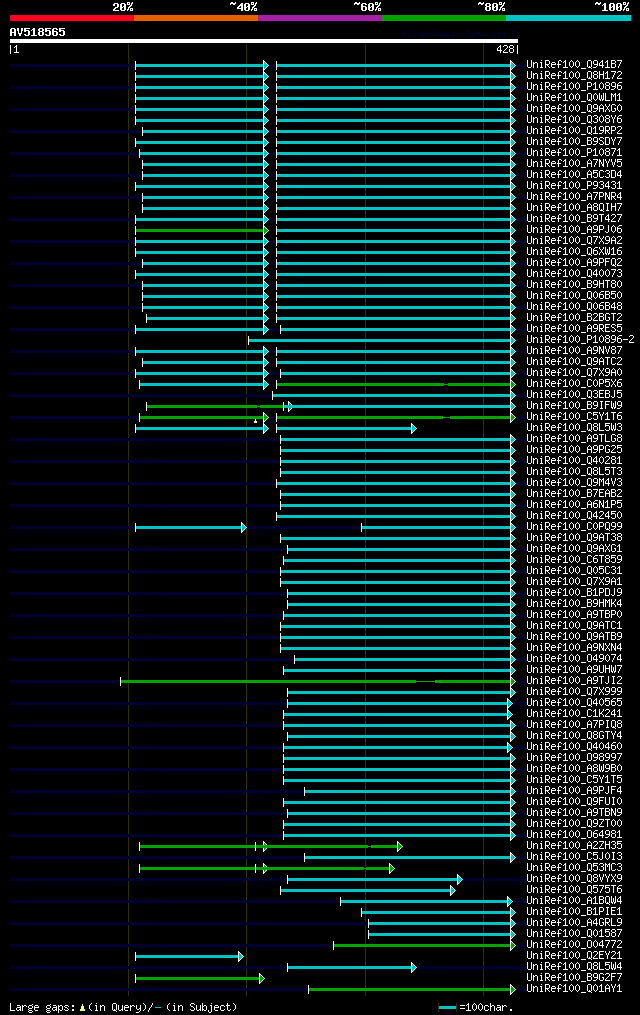The image size is (640, 1015).
Task: Click the orange ~40% identity legend segment
Action: (196, 18)
